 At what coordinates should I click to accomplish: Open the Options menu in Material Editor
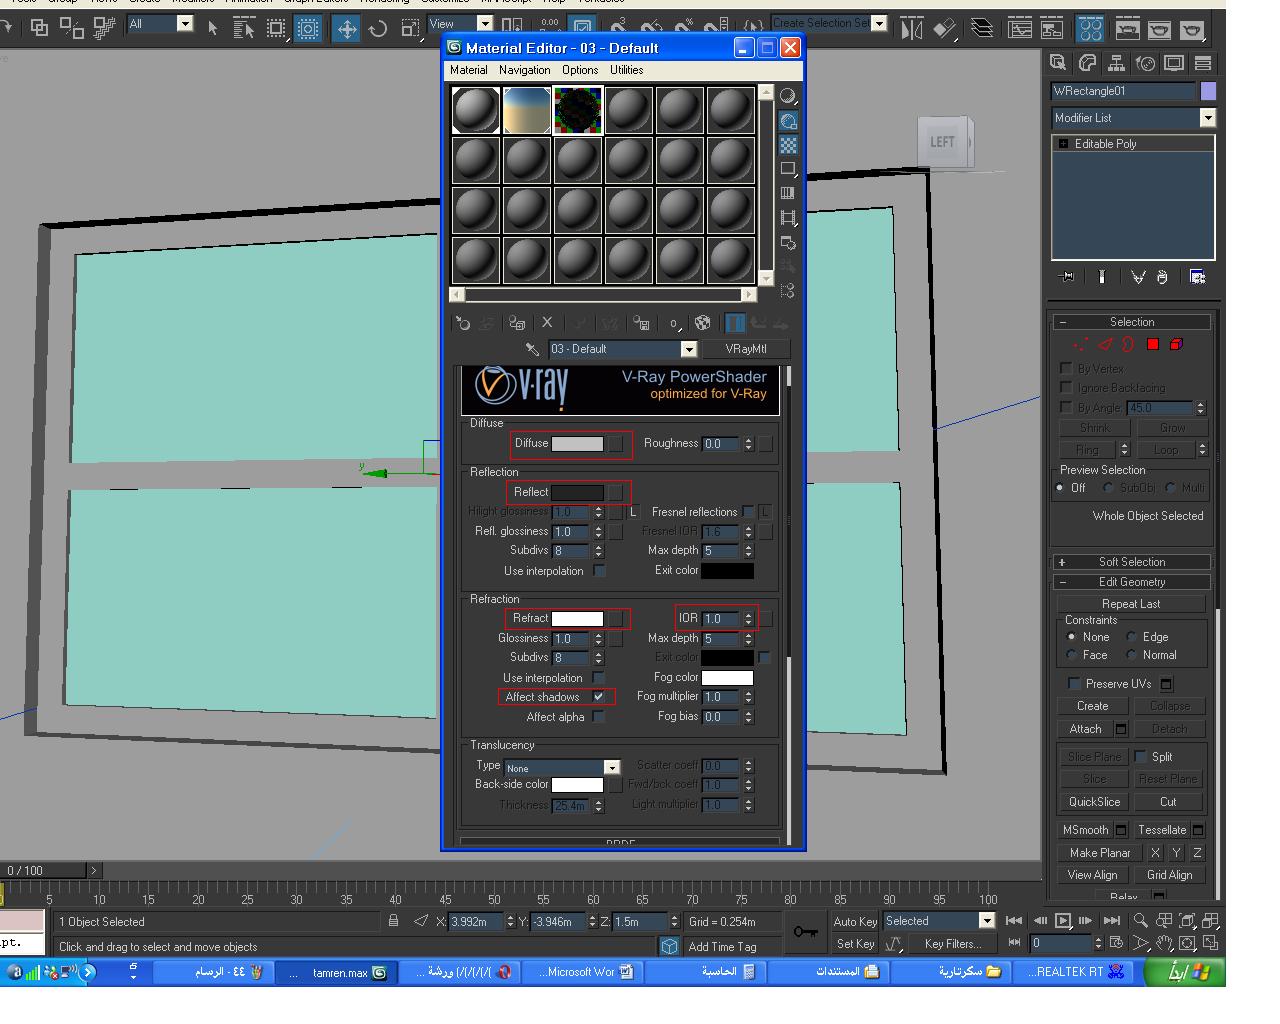tap(580, 70)
